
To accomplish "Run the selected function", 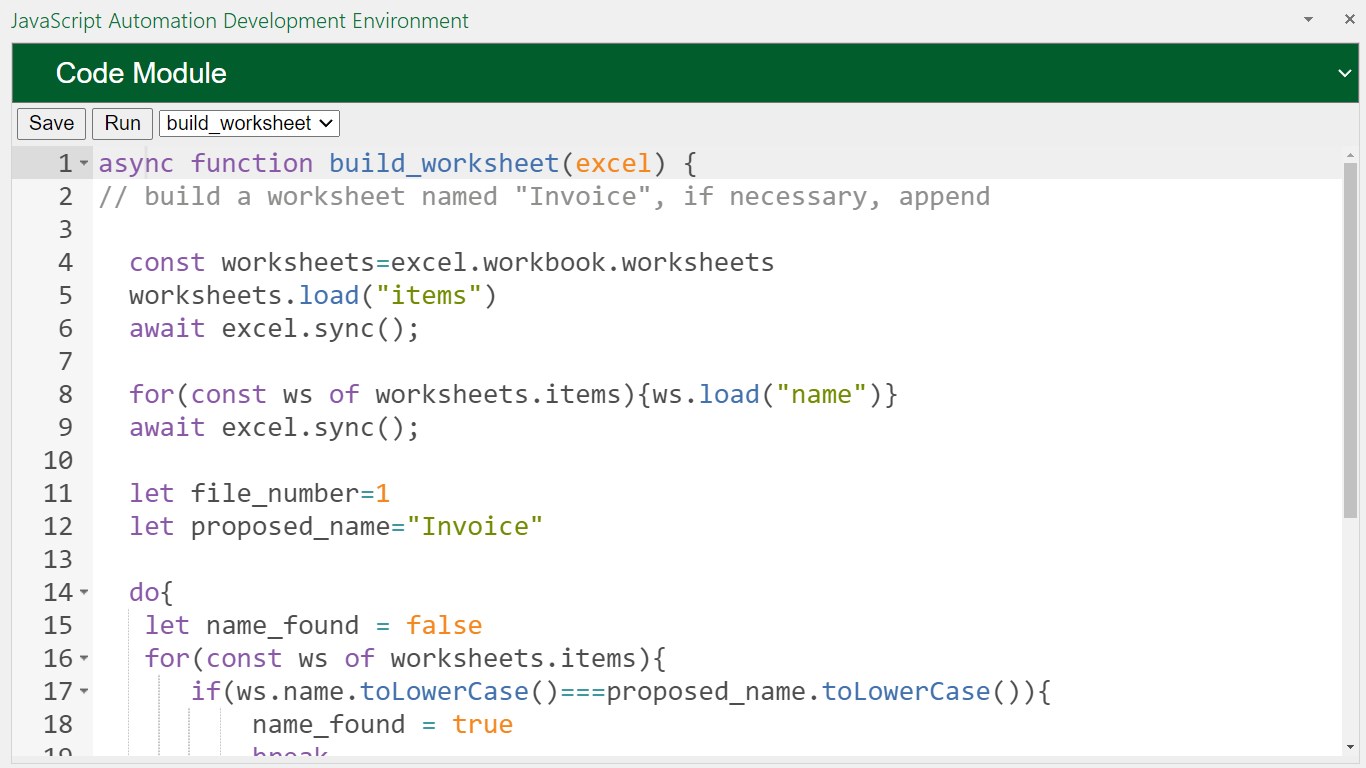I will tap(122, 123).
